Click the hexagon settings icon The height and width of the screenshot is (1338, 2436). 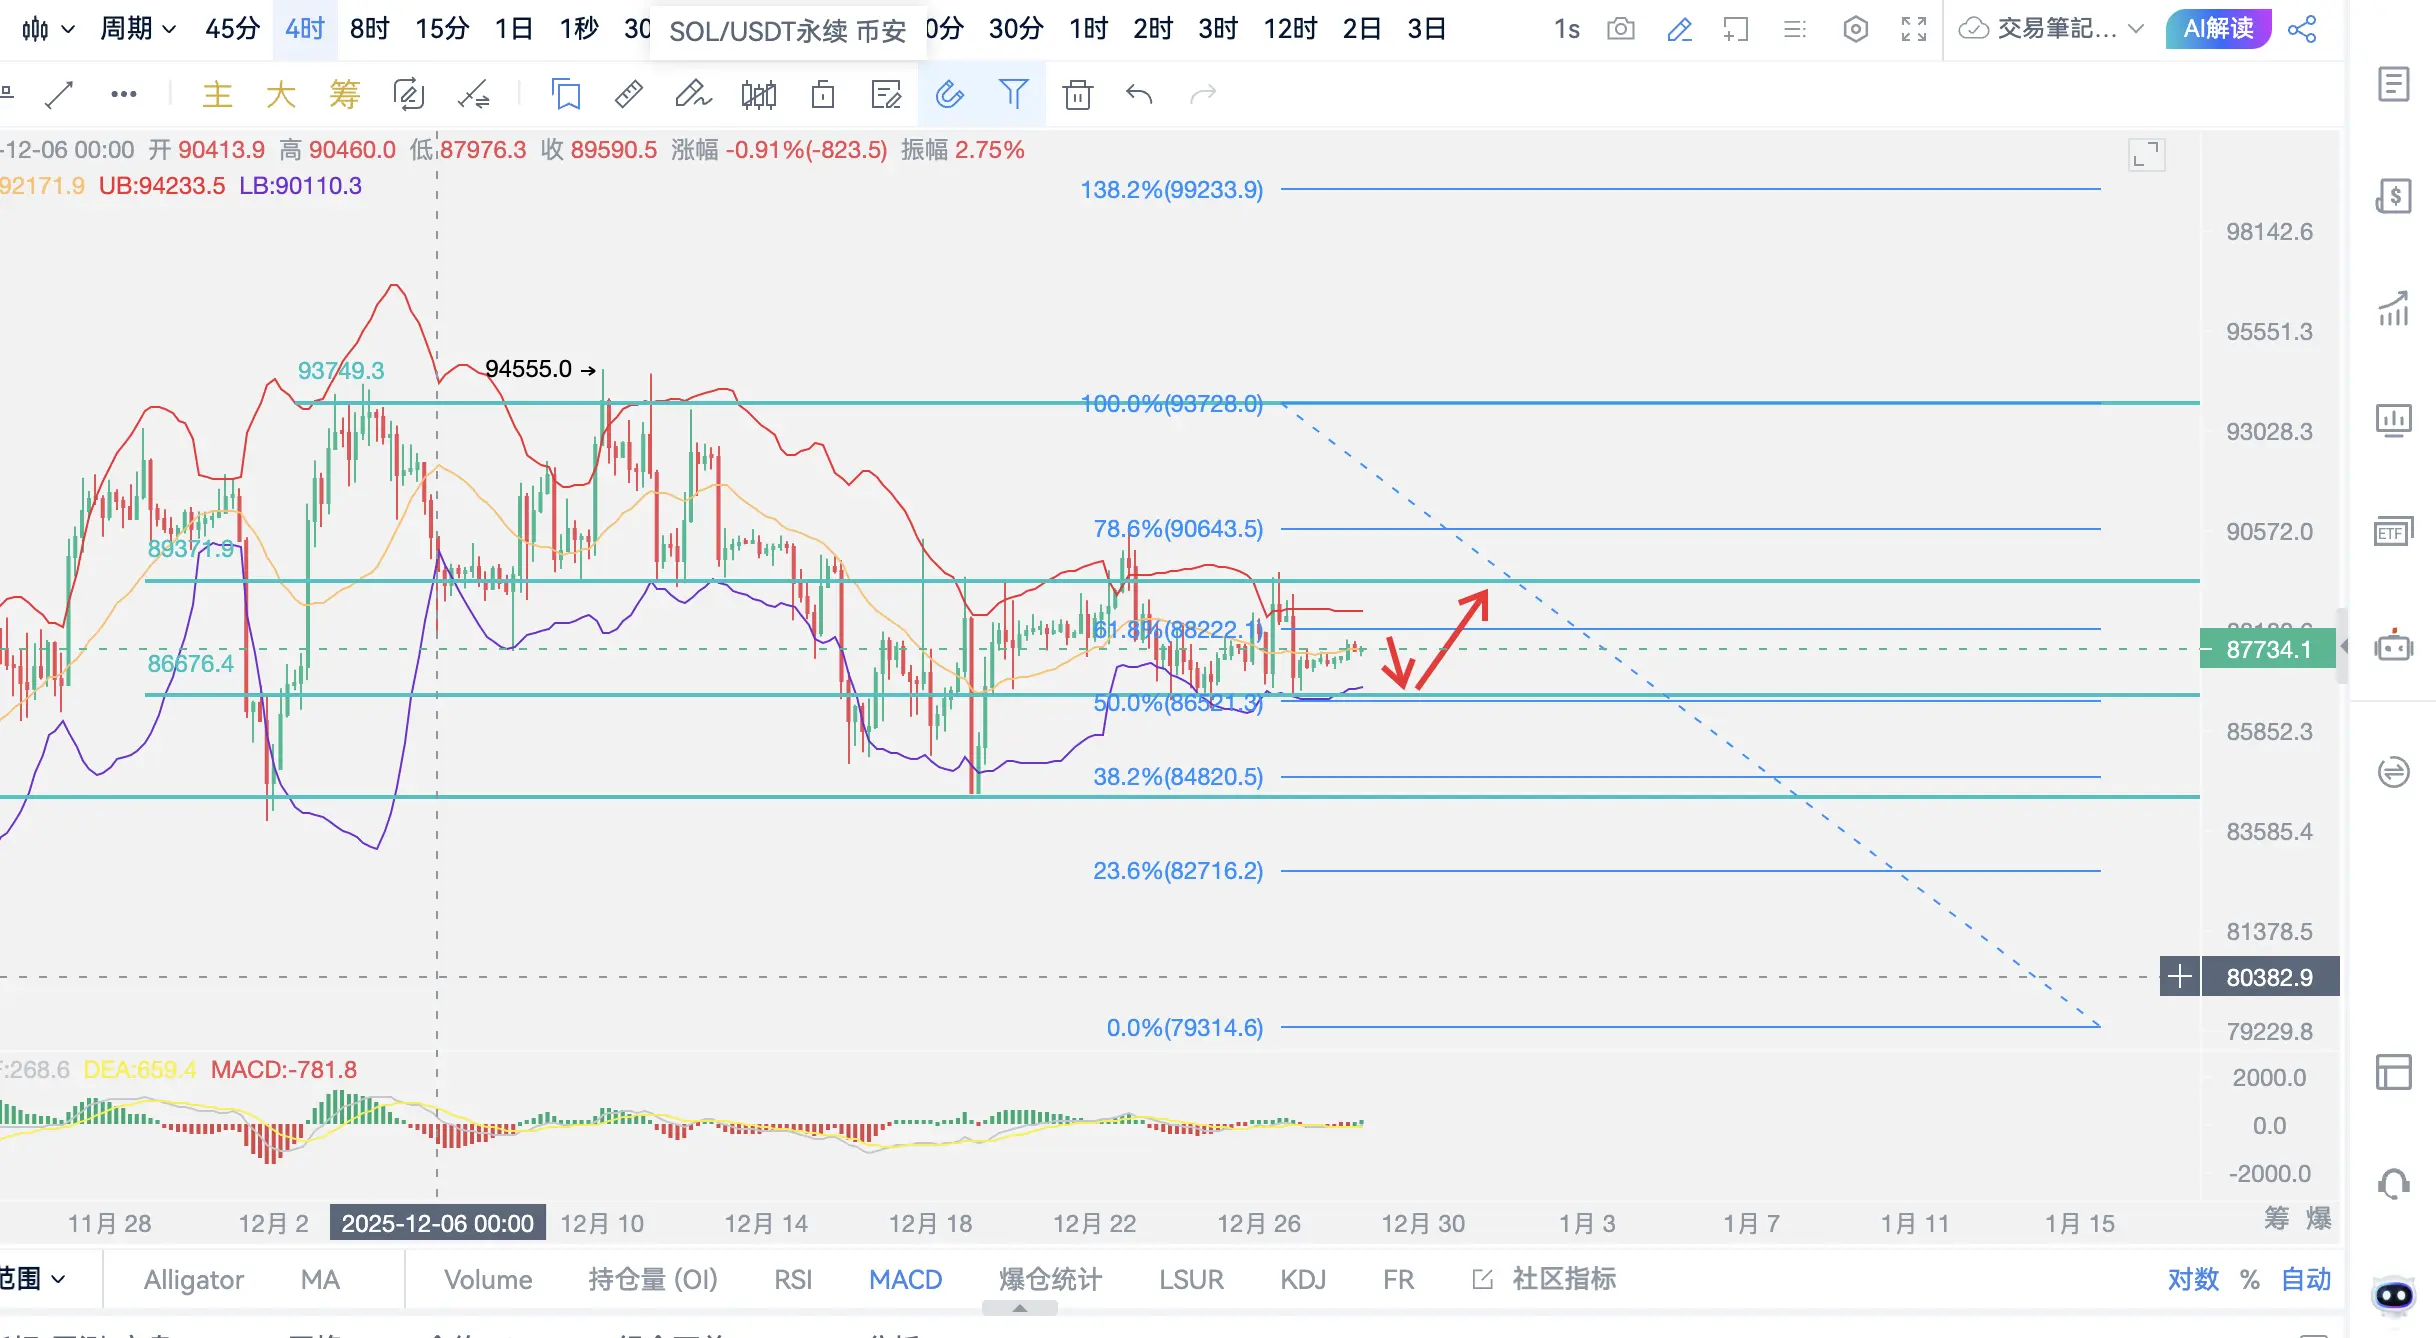(1855, 29)
